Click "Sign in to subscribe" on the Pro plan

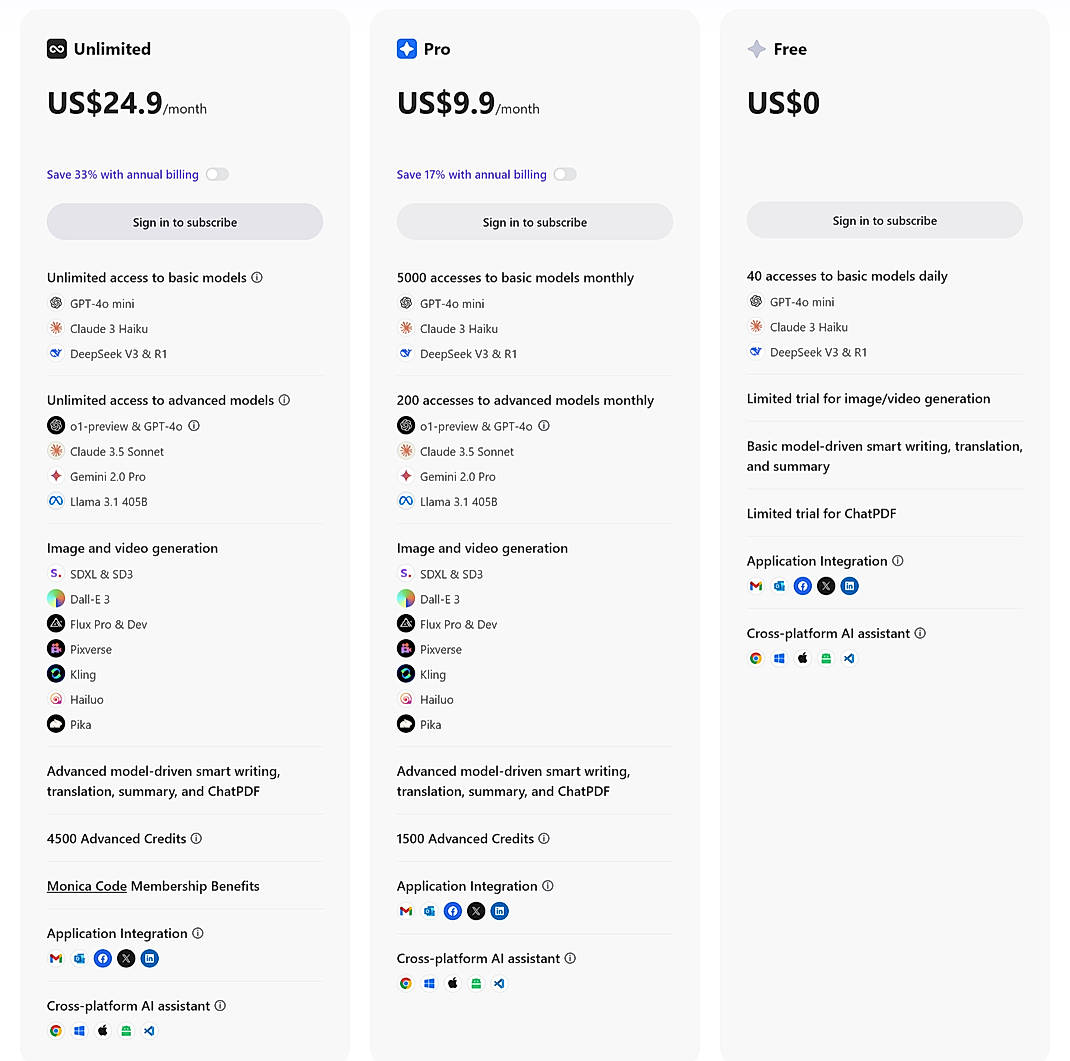(534, 220)
